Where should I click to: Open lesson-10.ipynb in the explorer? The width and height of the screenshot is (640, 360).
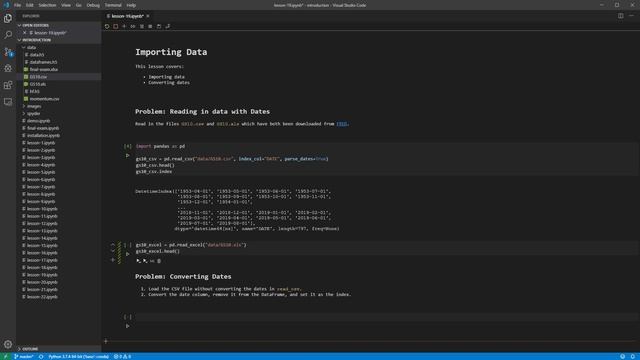pyautogui.click(x=58, y=209)
